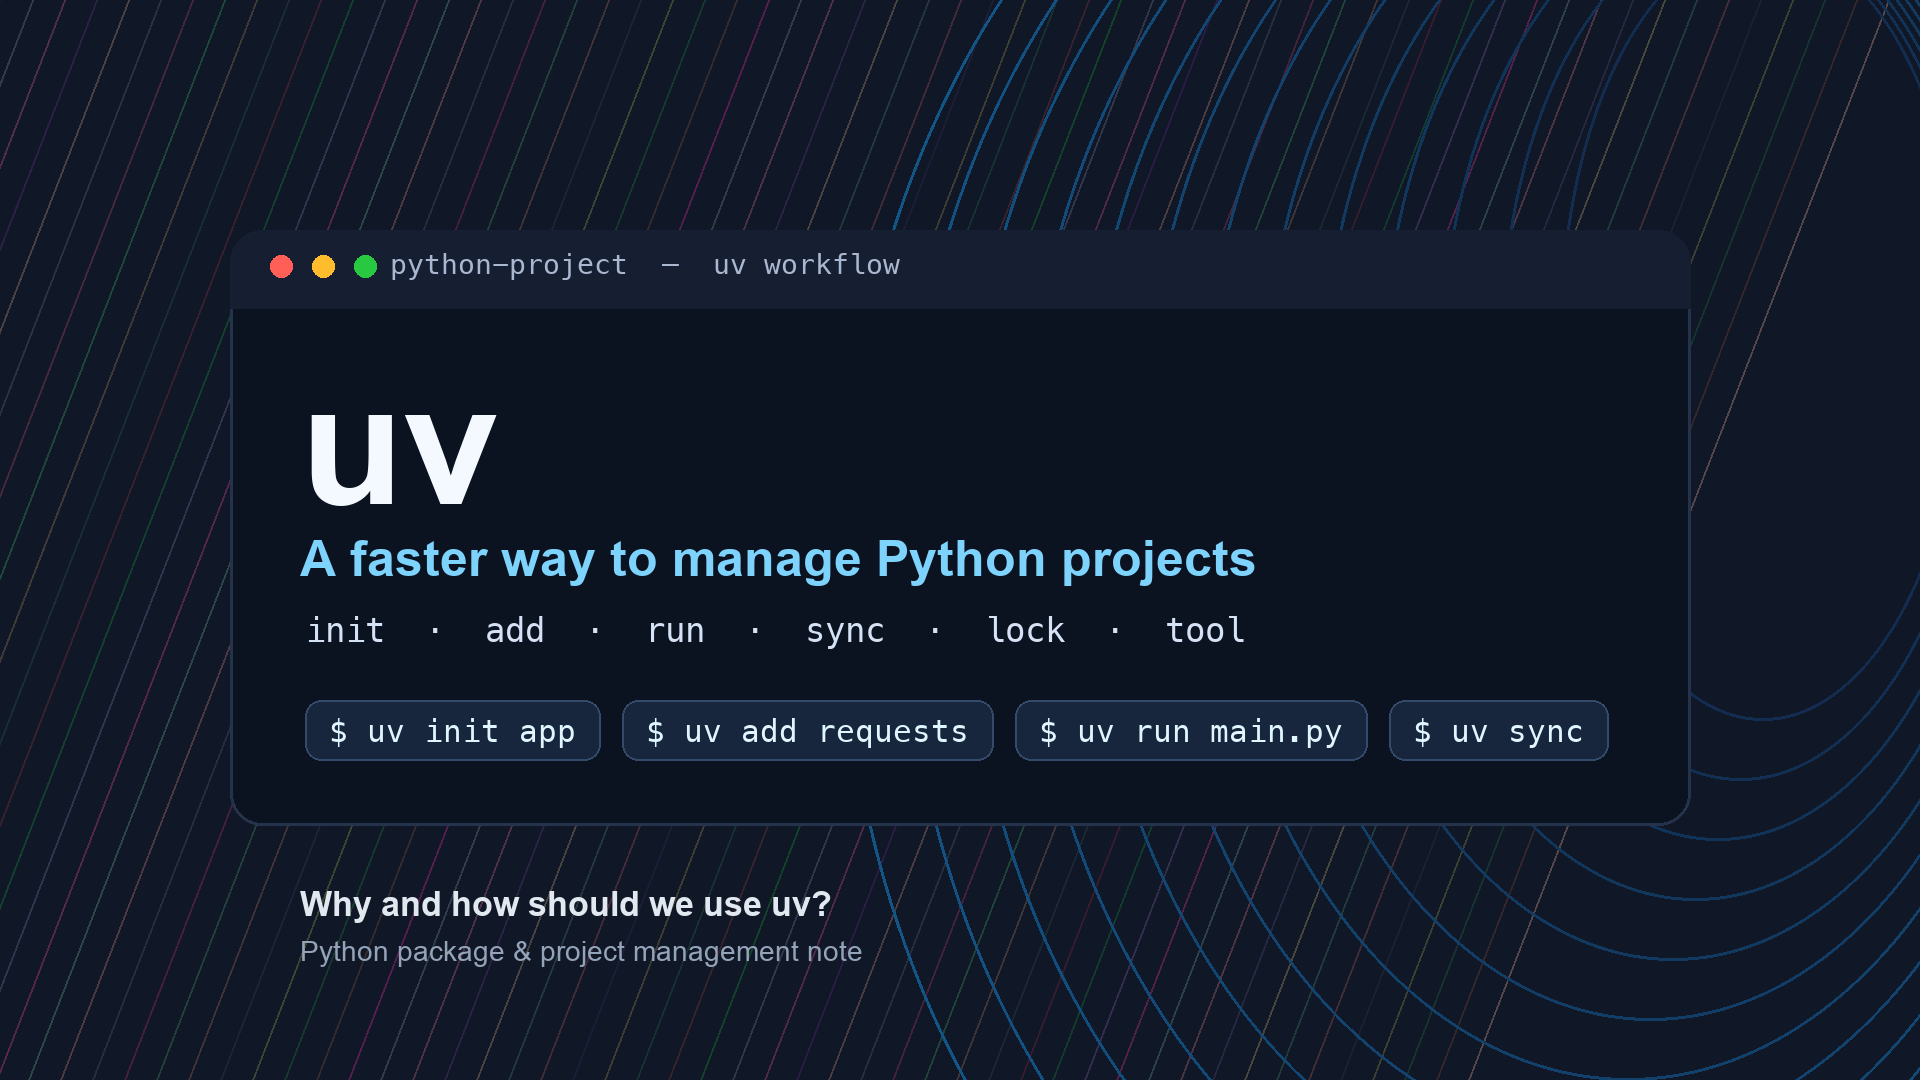1920x1080 pixels.
Task: Click the 'uv workflow' title bar text
Action: pos(806,265)
